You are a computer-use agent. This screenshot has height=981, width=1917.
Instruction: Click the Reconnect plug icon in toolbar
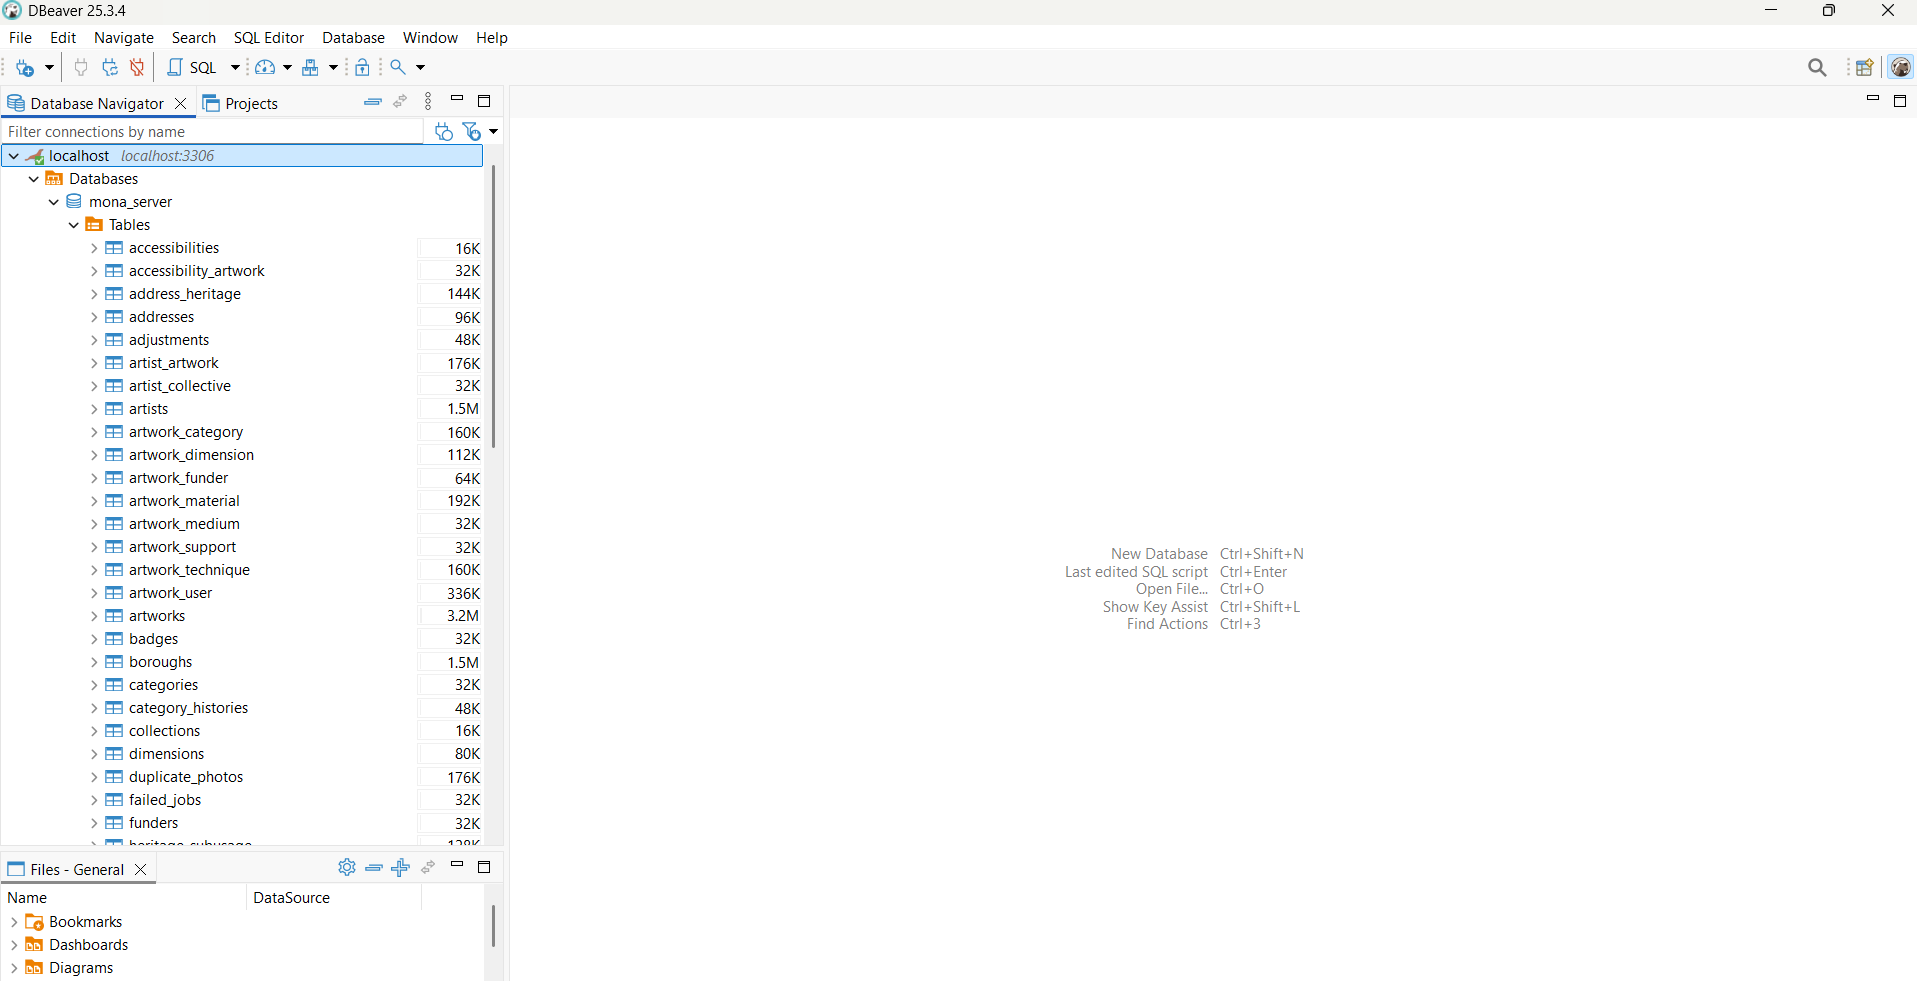110,68
